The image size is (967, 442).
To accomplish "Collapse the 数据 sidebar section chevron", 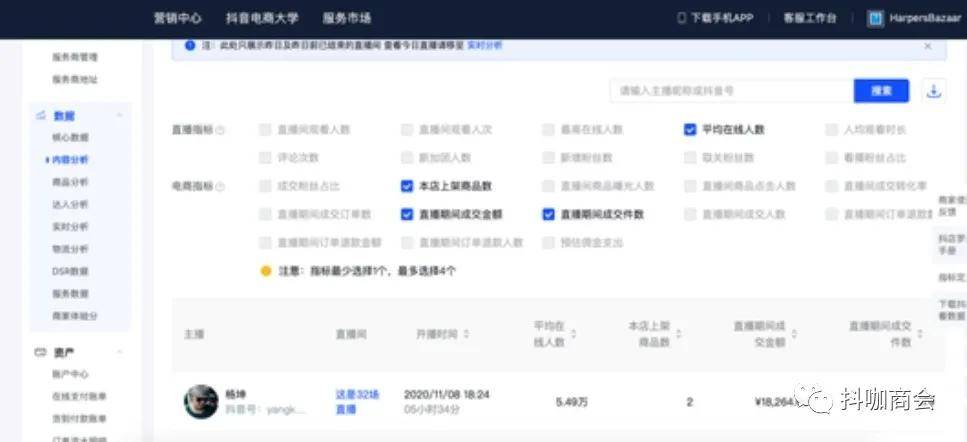I will pos(119,115).
